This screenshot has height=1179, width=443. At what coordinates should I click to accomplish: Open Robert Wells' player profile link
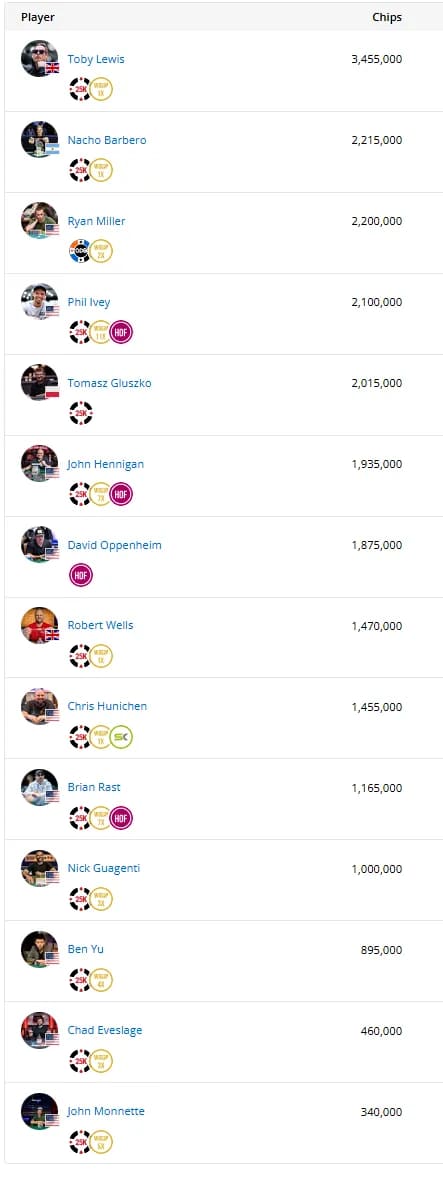[x=100, y=625]
